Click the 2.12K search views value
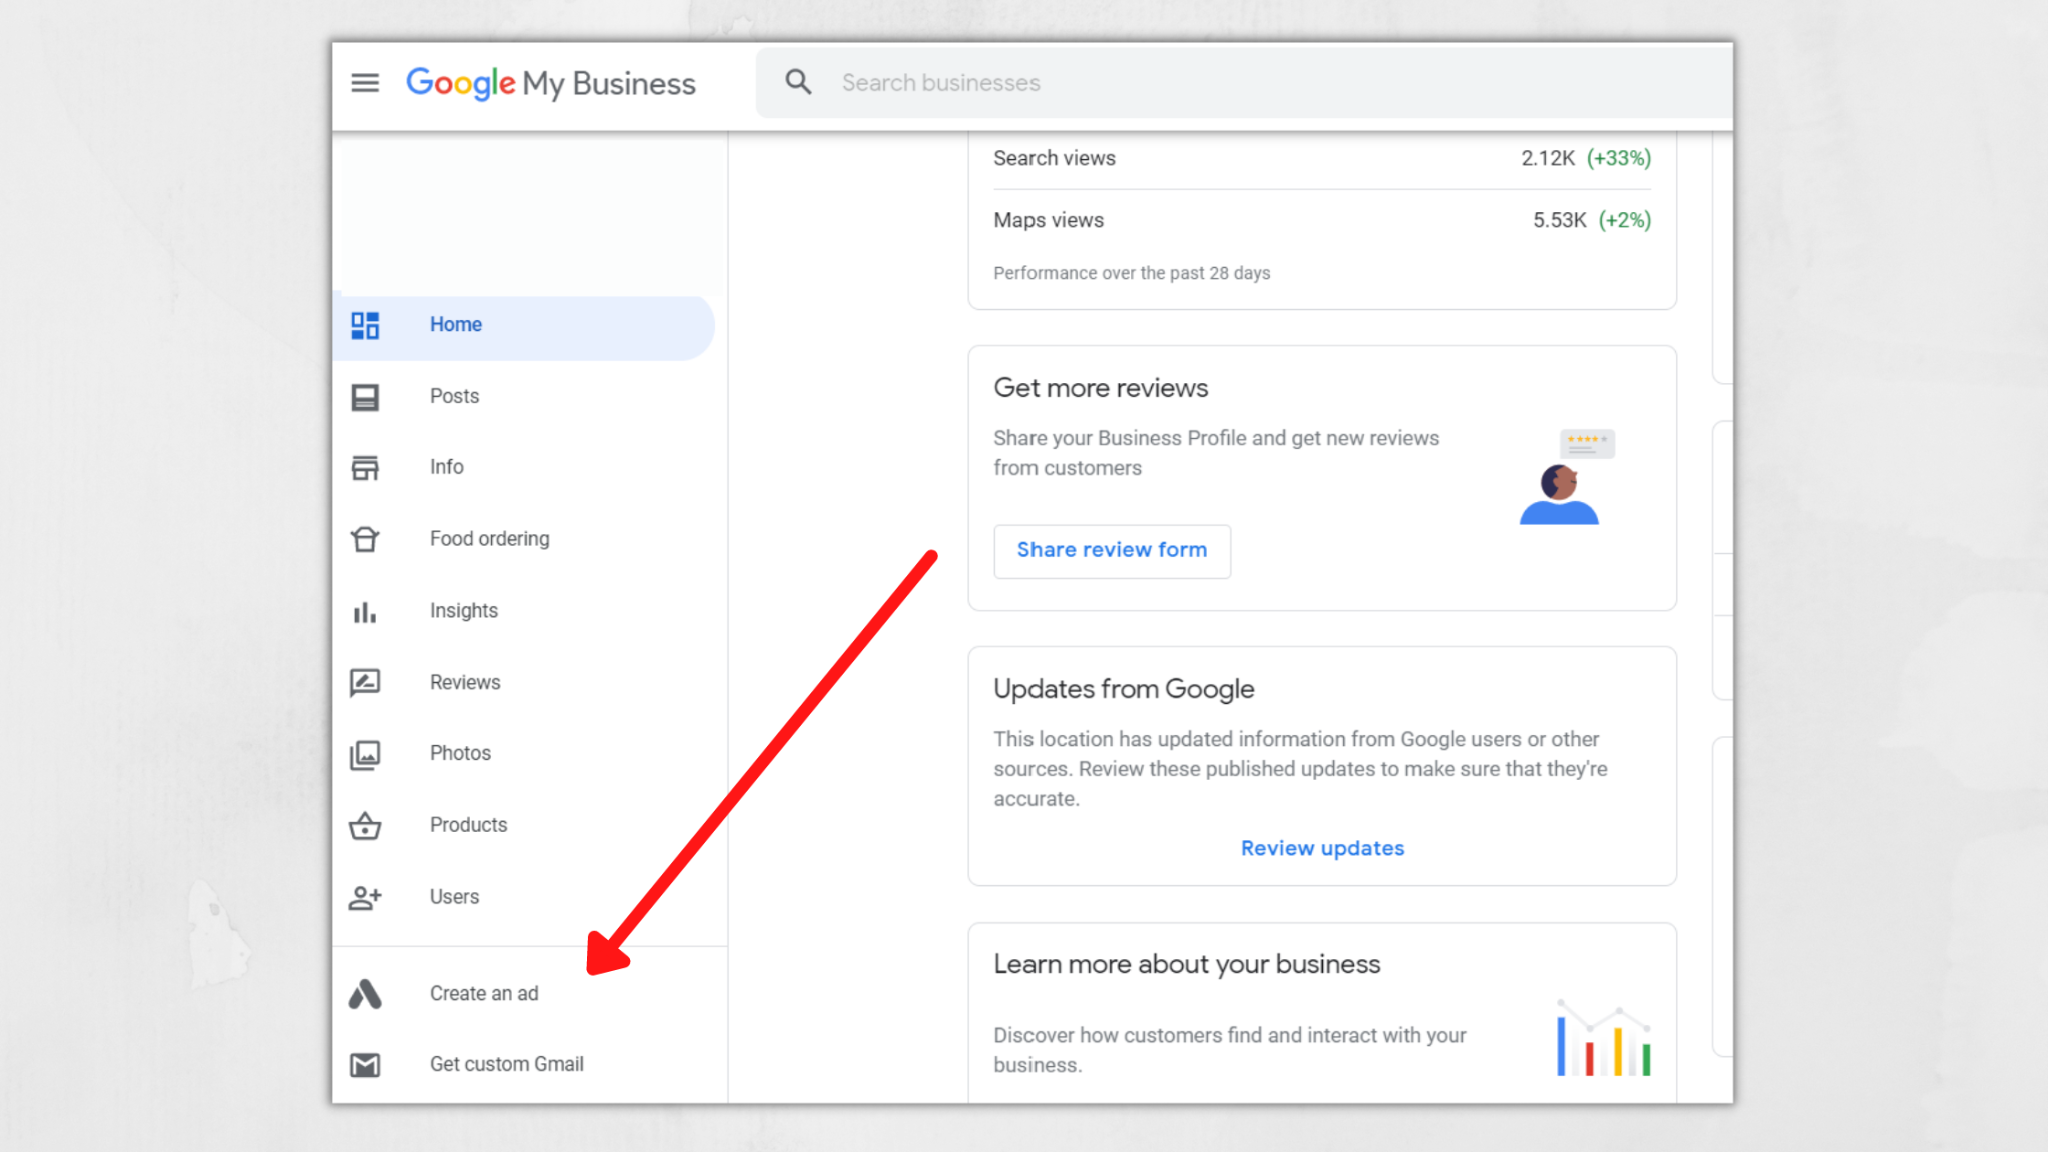The width and height of the screenshot is (2048, 1152). coord(1548,158)
